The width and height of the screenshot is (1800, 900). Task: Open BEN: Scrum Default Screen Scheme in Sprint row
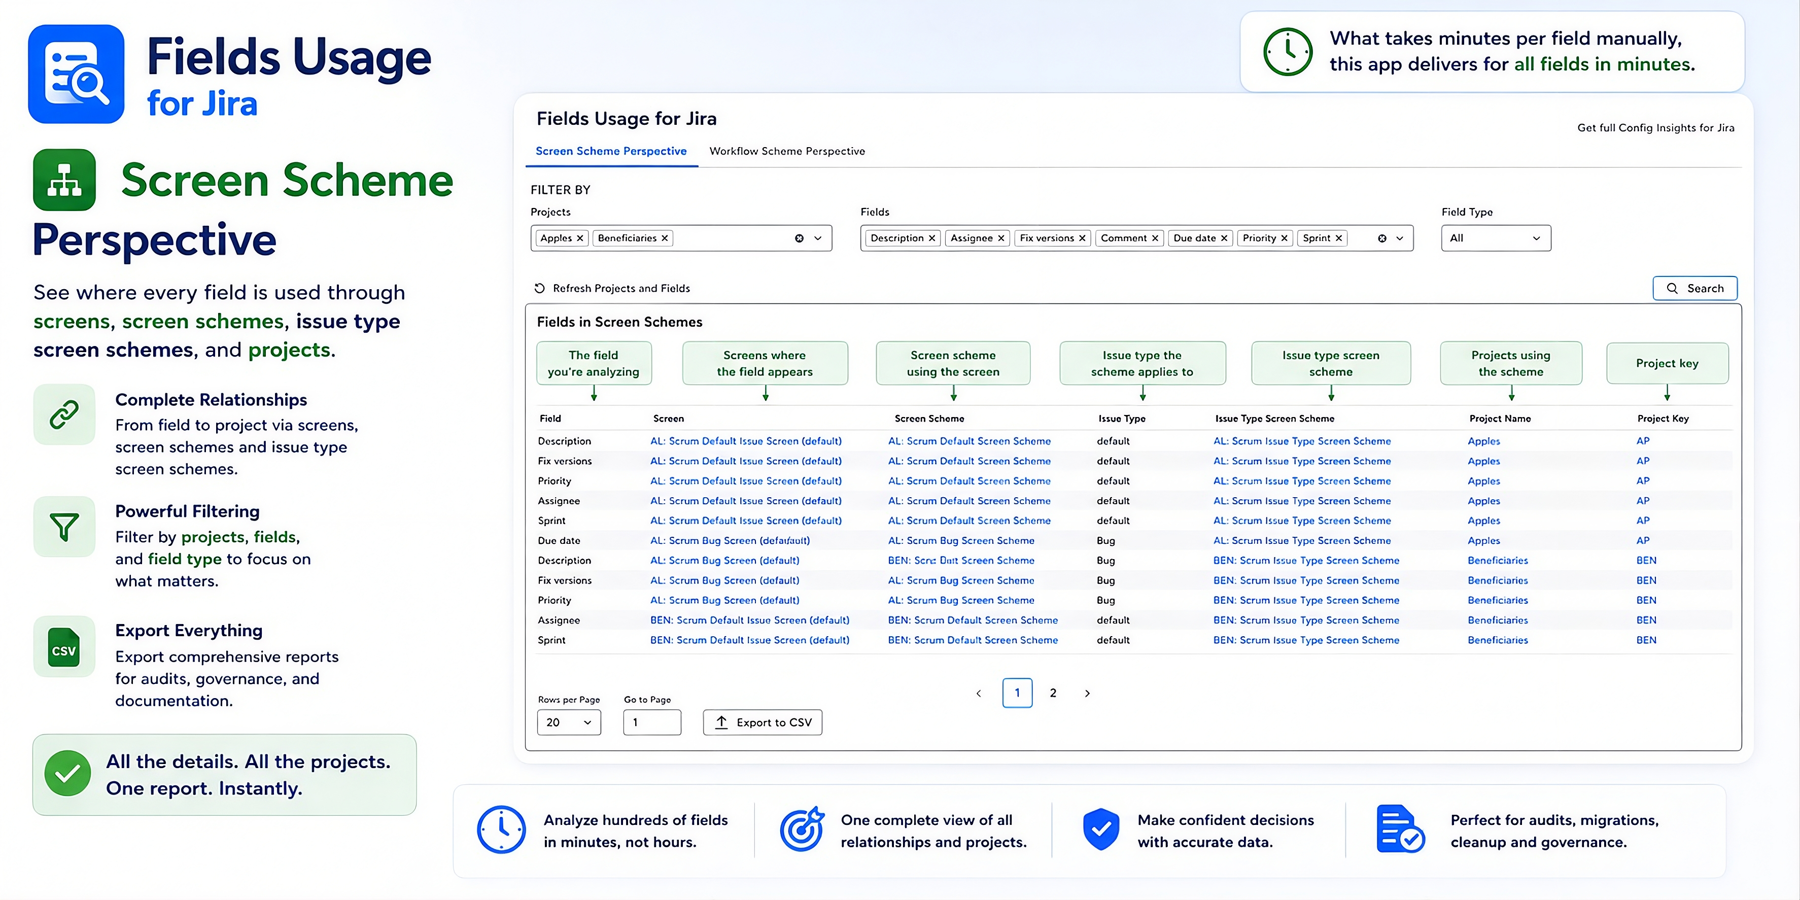973,640
